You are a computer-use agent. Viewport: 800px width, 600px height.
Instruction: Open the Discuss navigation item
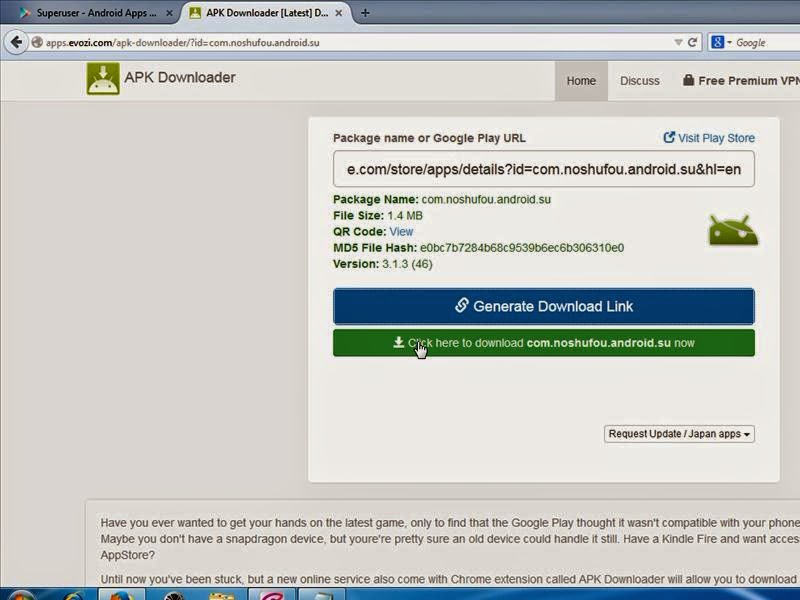(639, 81)
